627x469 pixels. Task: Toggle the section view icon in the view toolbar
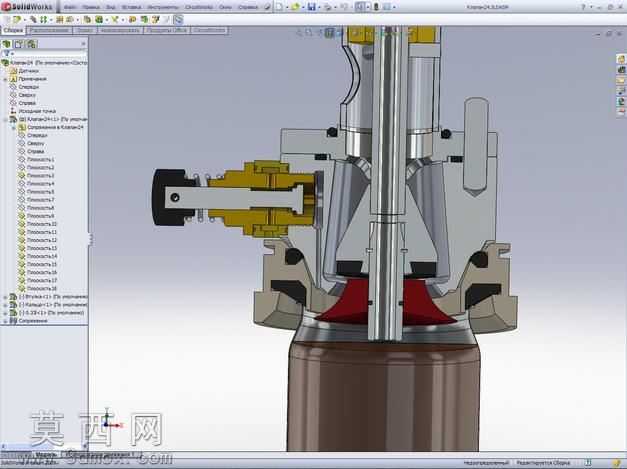(329, 33)
